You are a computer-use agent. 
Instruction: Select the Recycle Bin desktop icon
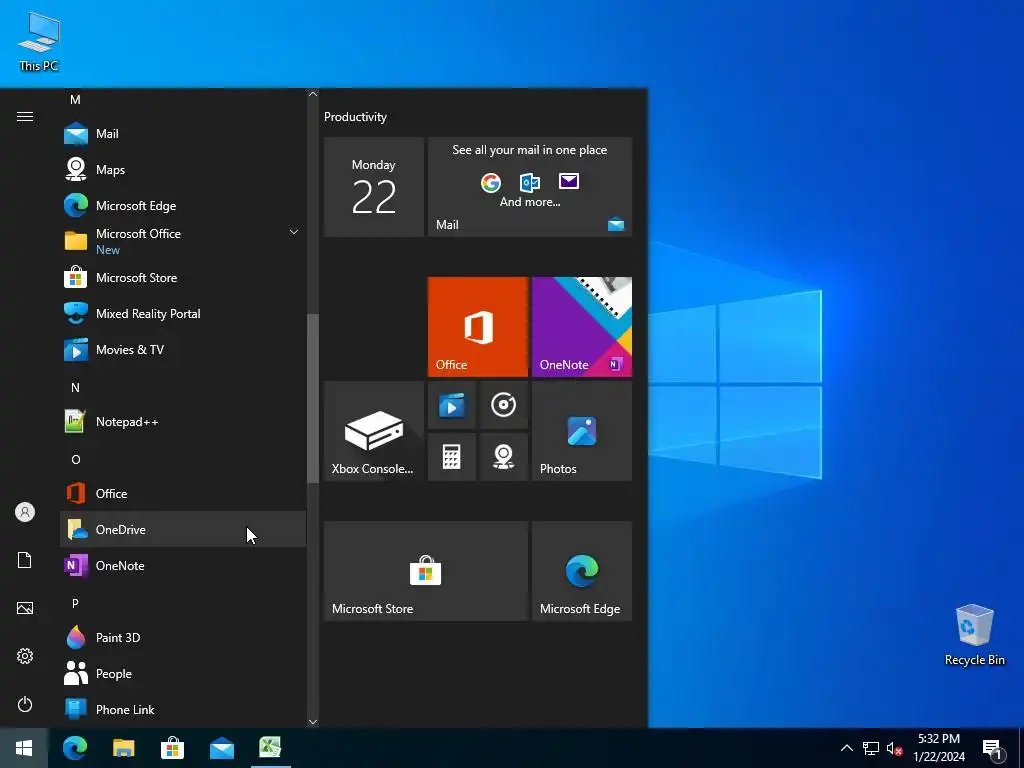coord(974,635)
